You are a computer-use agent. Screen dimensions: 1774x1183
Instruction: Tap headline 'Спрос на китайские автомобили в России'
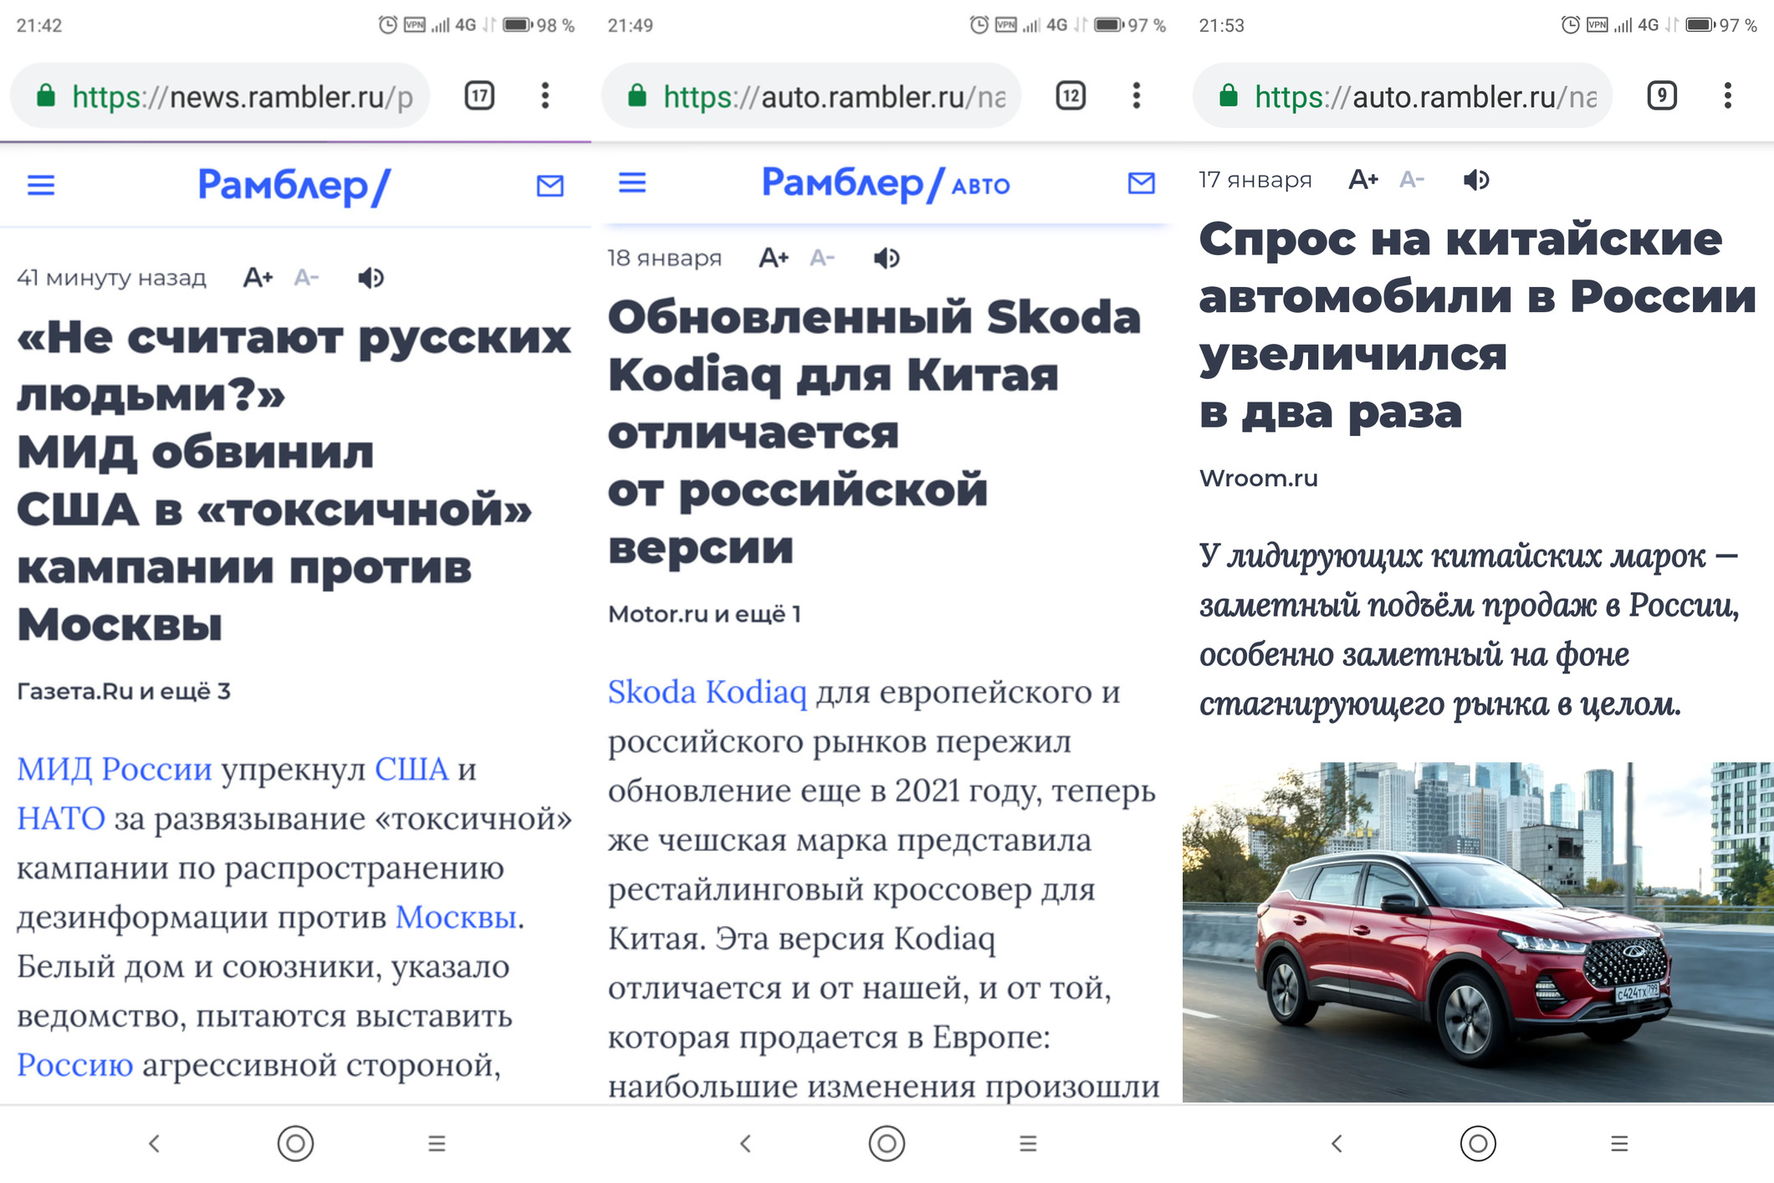click(x=1478, y=267)
